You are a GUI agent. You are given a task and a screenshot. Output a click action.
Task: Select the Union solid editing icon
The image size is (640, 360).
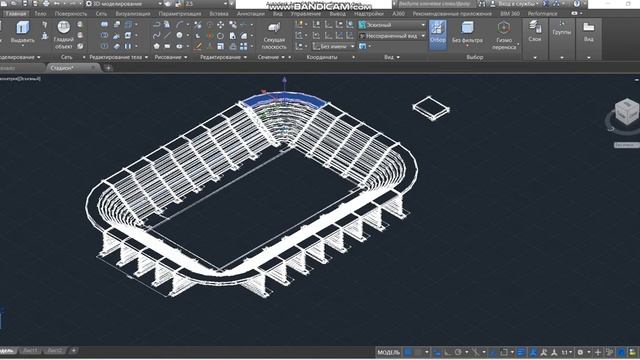[x=104, y=24]
